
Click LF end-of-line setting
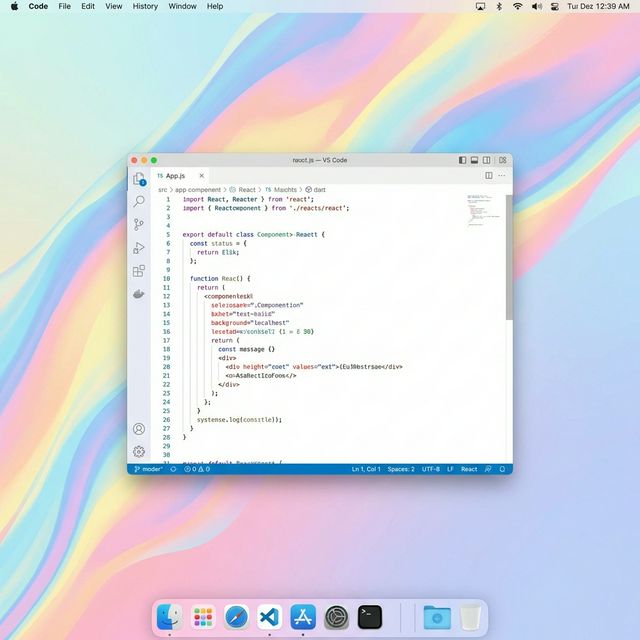(x=450, y=469)
